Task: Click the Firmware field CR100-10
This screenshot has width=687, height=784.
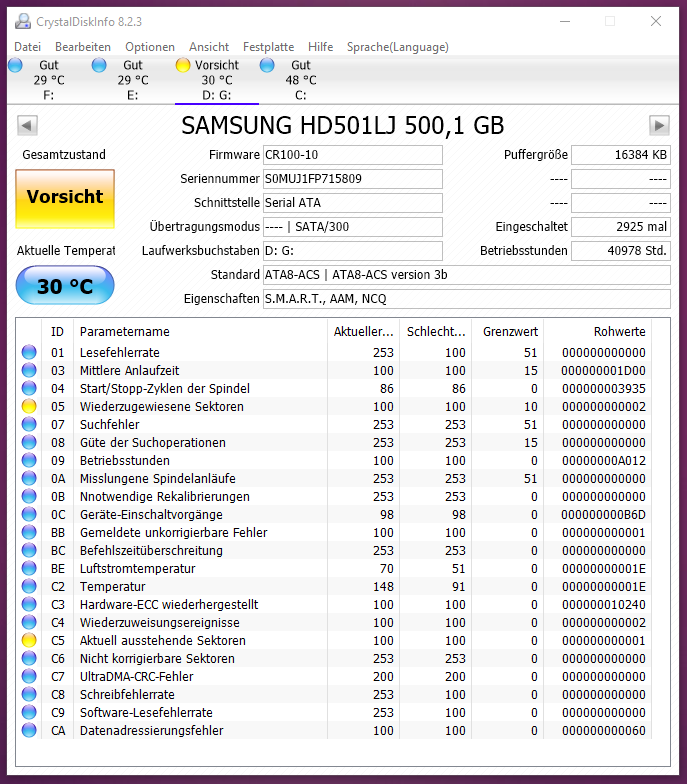Action: 352,155
